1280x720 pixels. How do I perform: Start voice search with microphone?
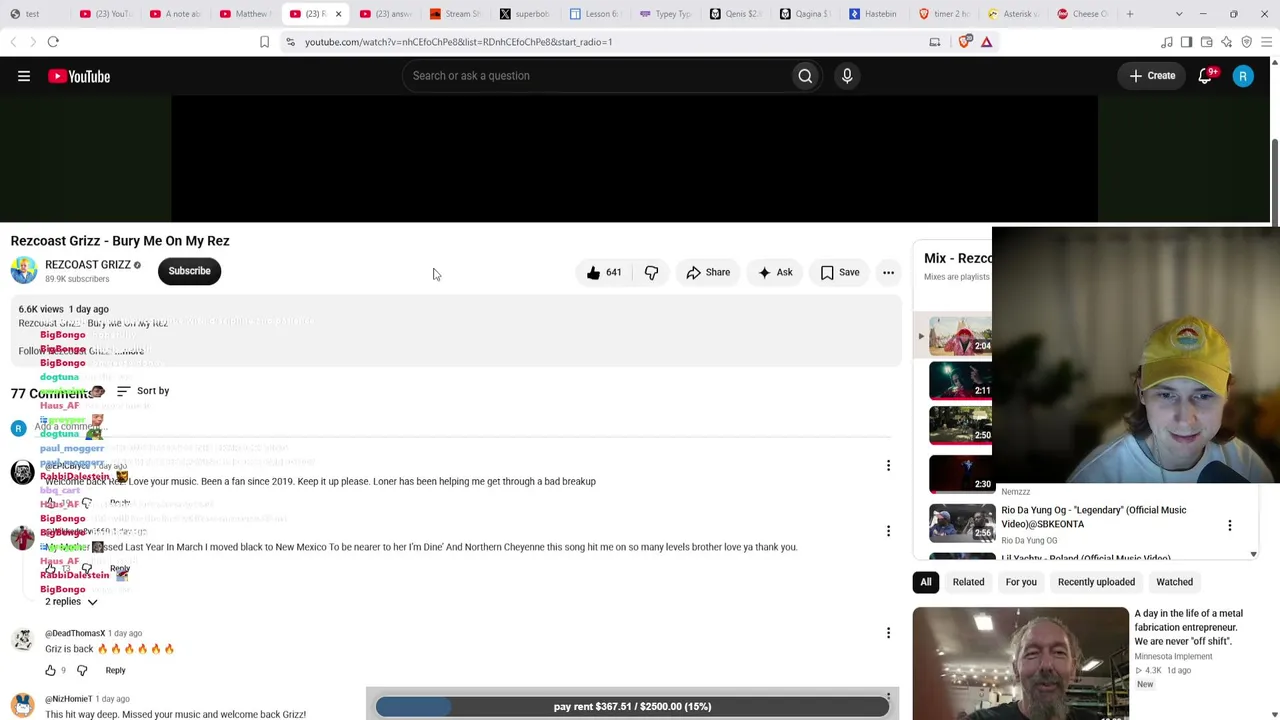click(847, 76)
